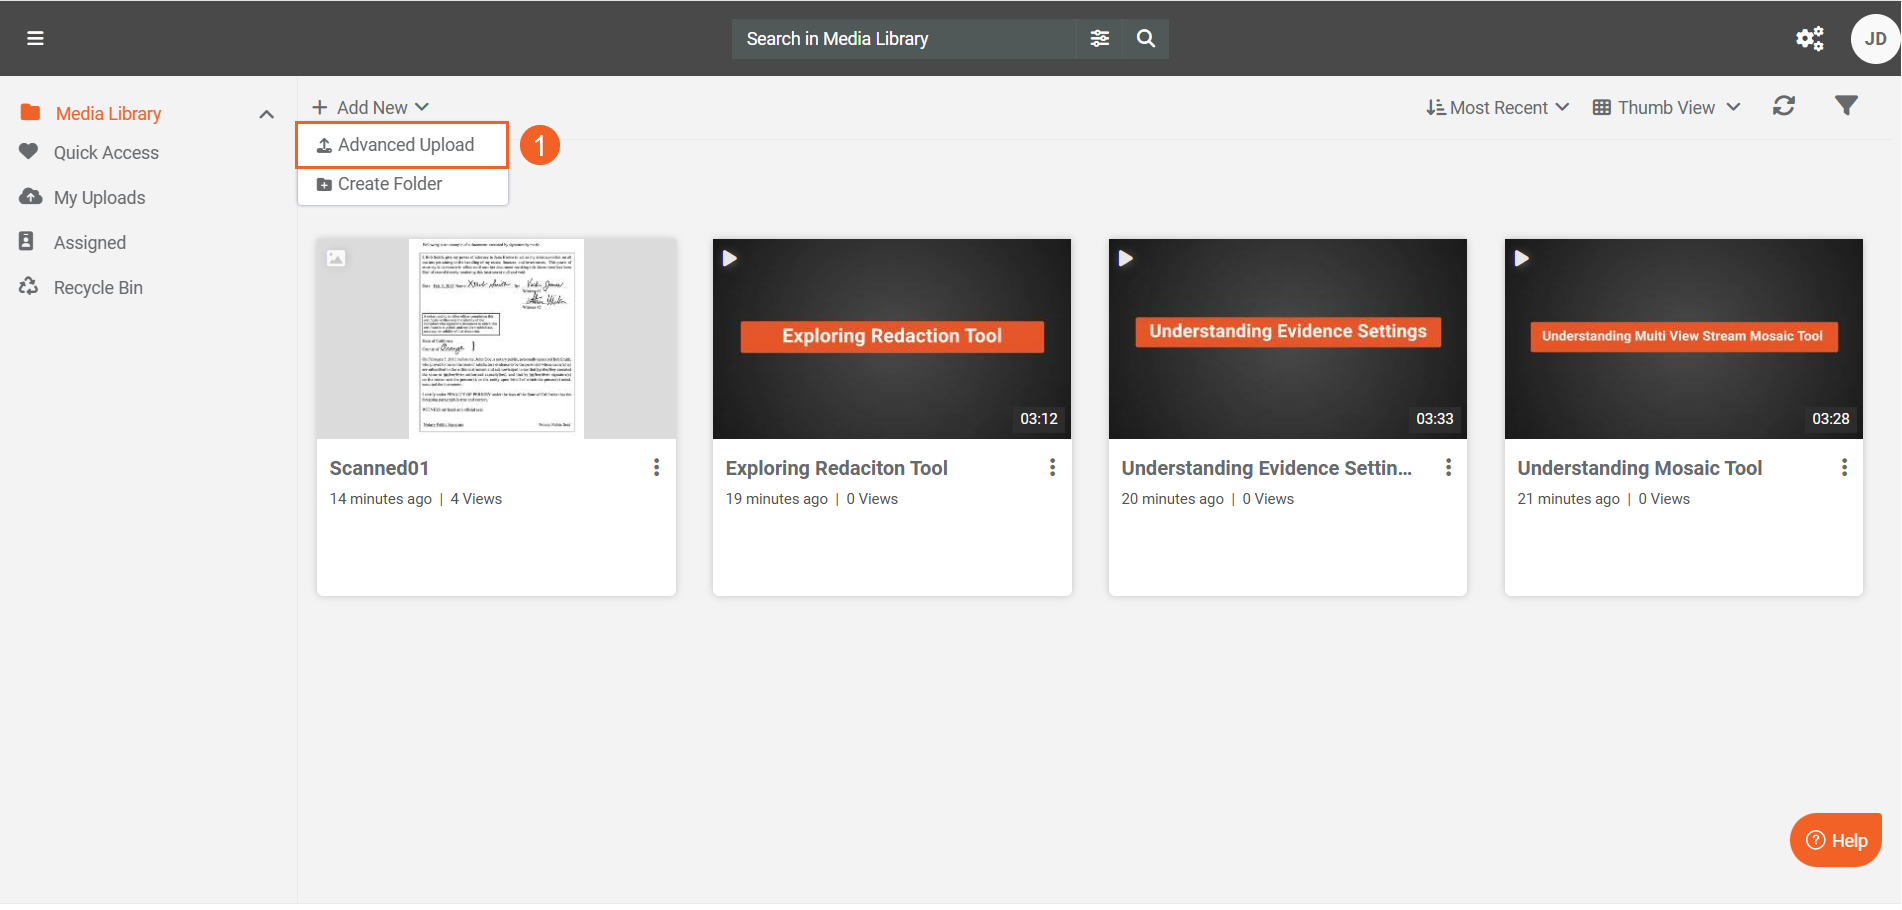
Task: Refresh the media library list
Action: point(1784,106)
